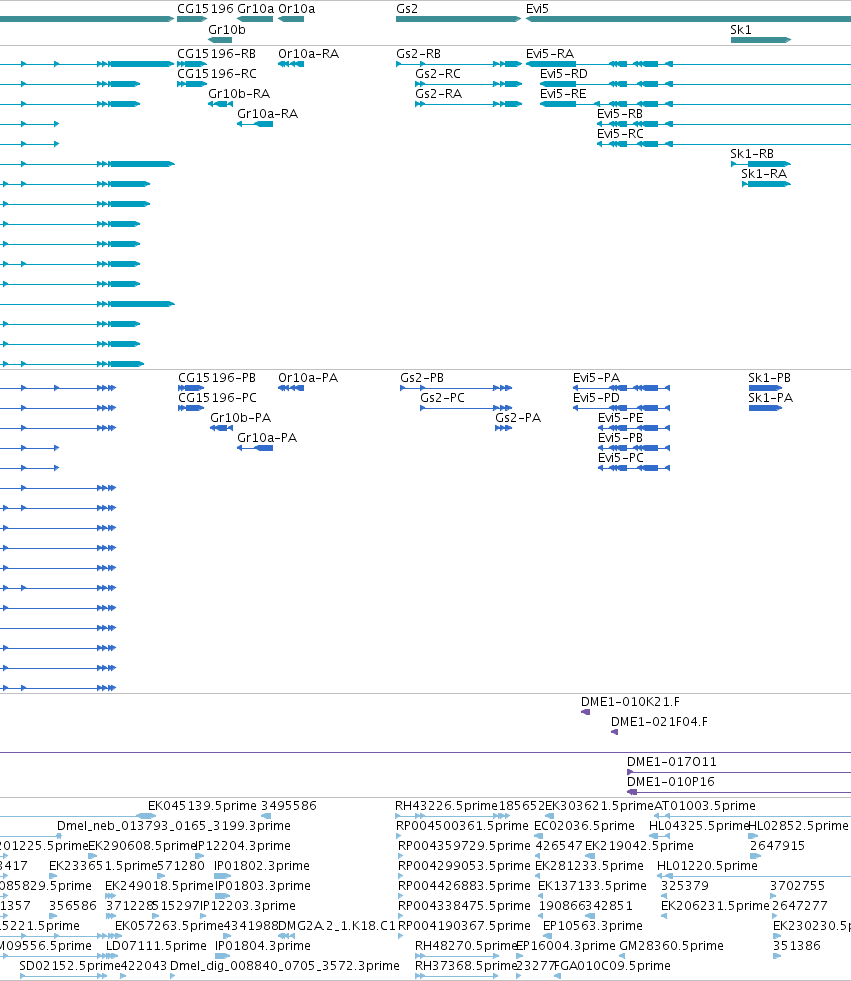Click the RP004190367.5prime EST label

tap(464, 926)
